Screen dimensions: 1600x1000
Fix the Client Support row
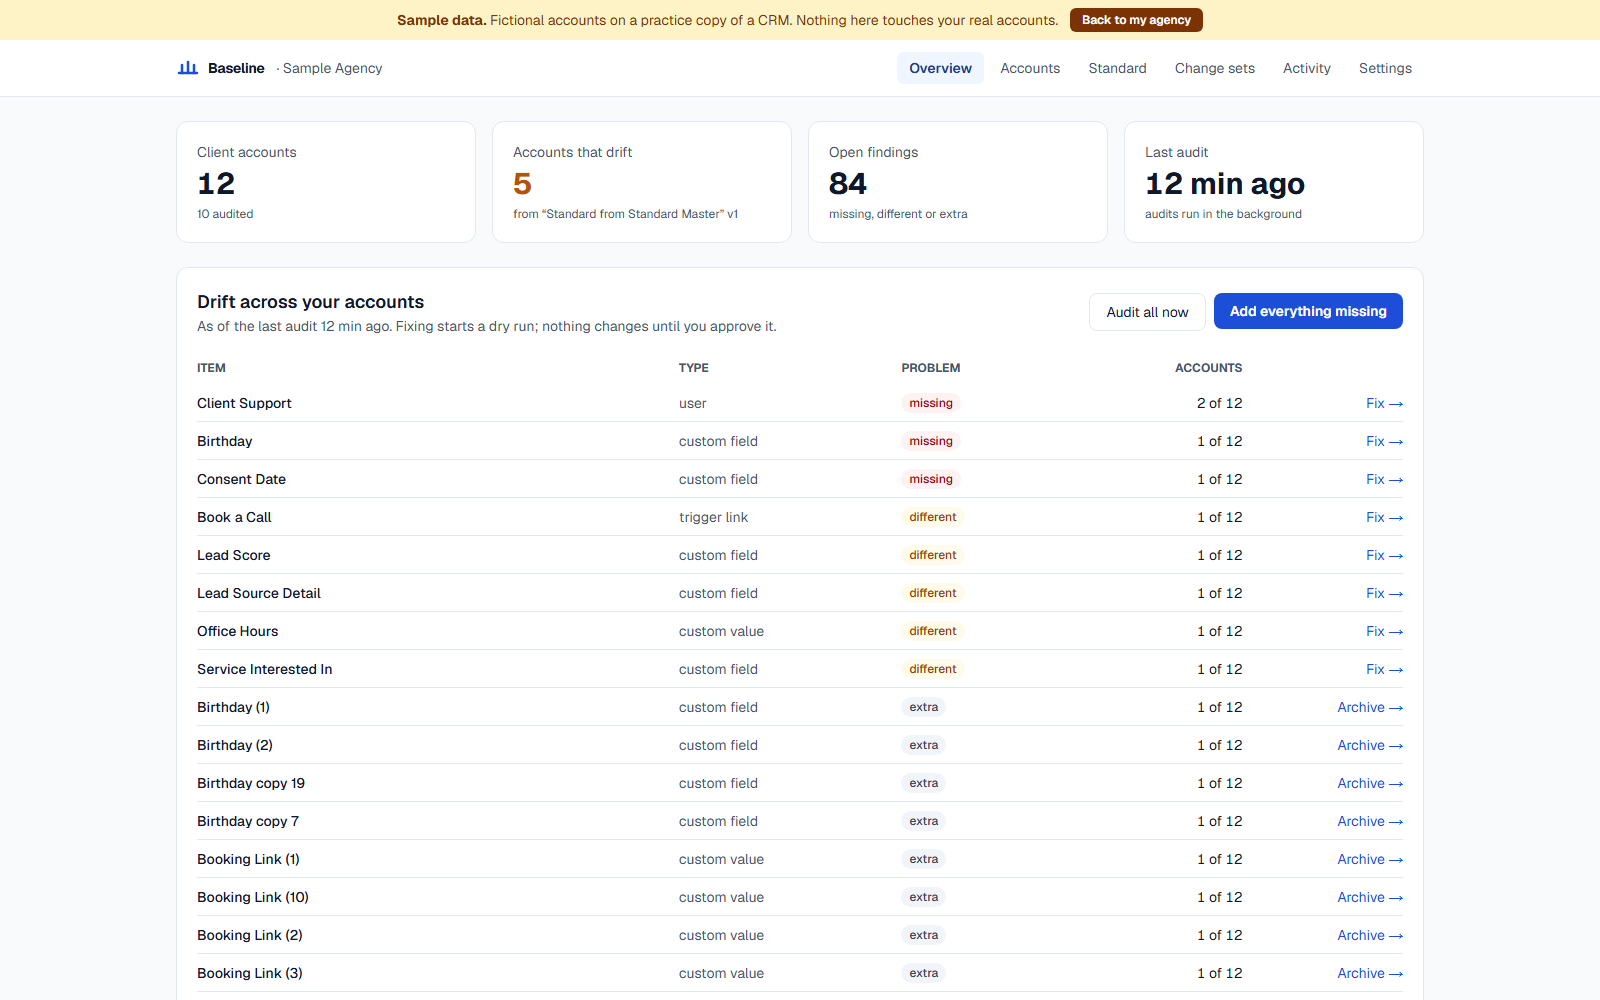pos(1384,403)
